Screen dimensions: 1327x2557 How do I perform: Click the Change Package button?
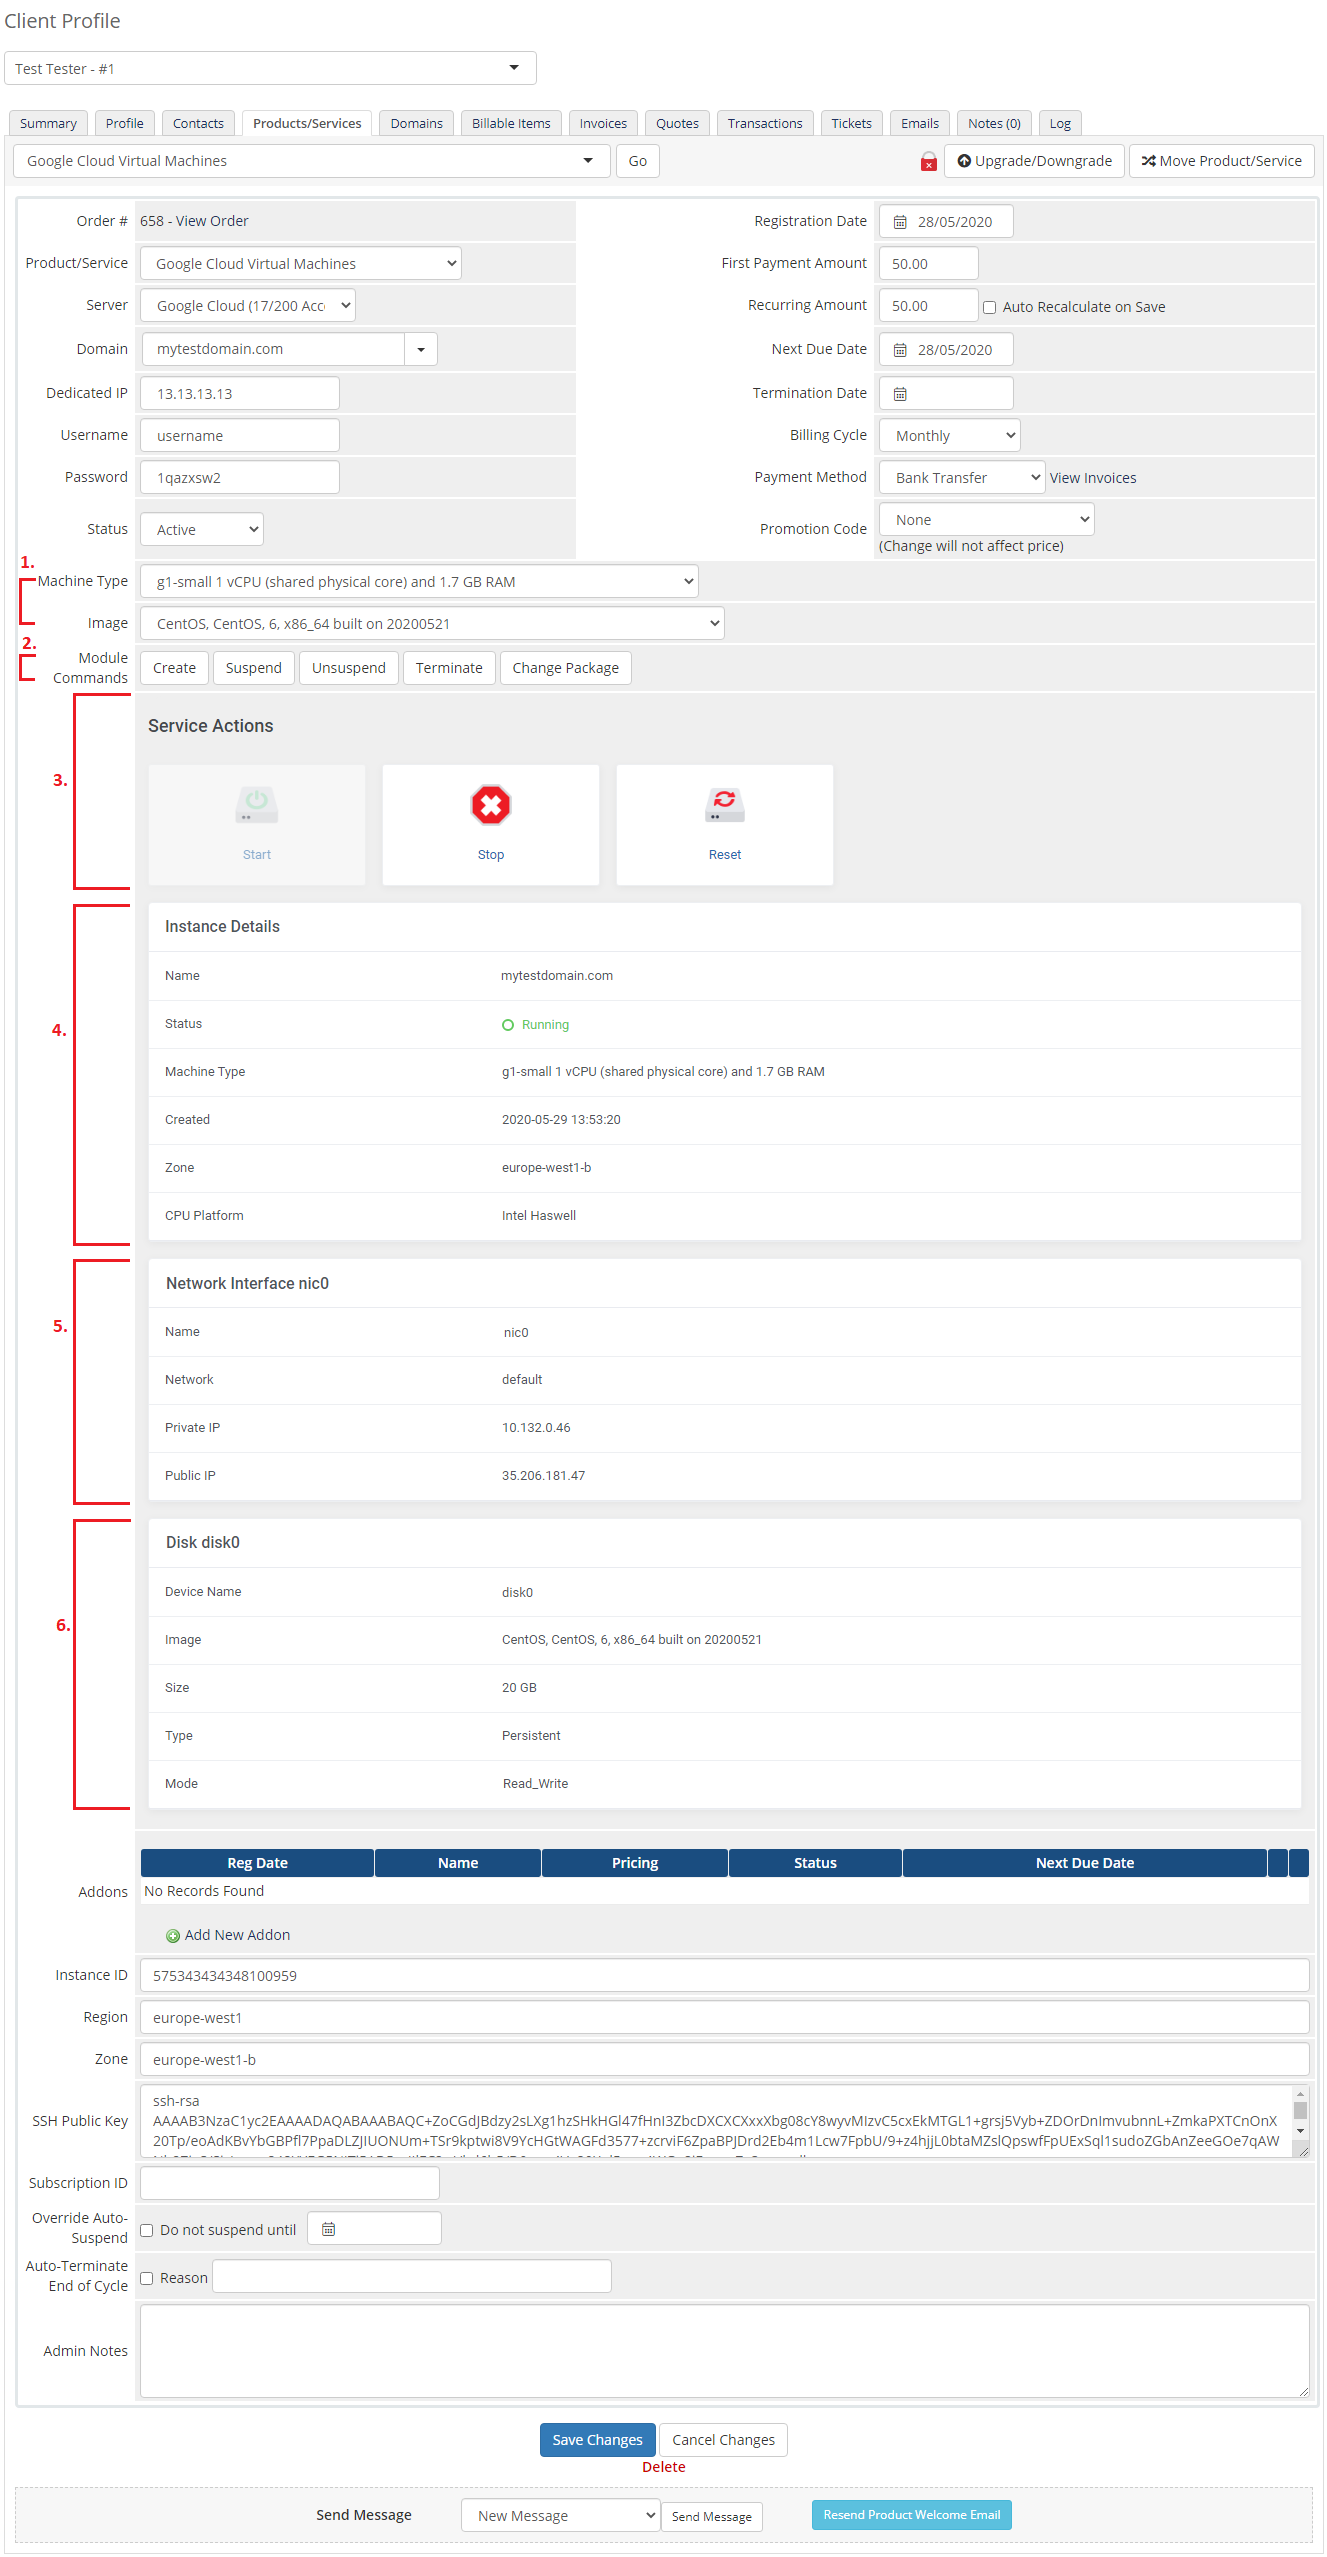pyautogui.click(x=566, y=668)
